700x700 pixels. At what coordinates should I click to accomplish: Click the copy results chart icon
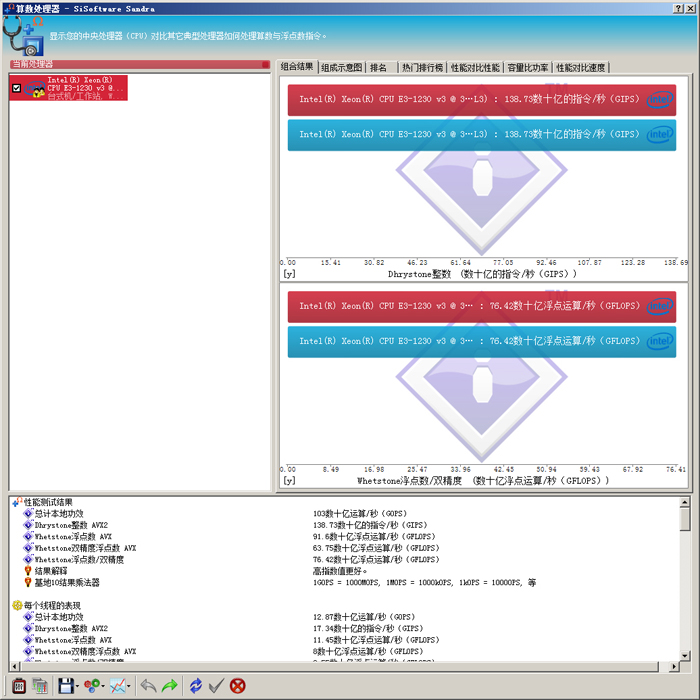[x=40, y=686]
